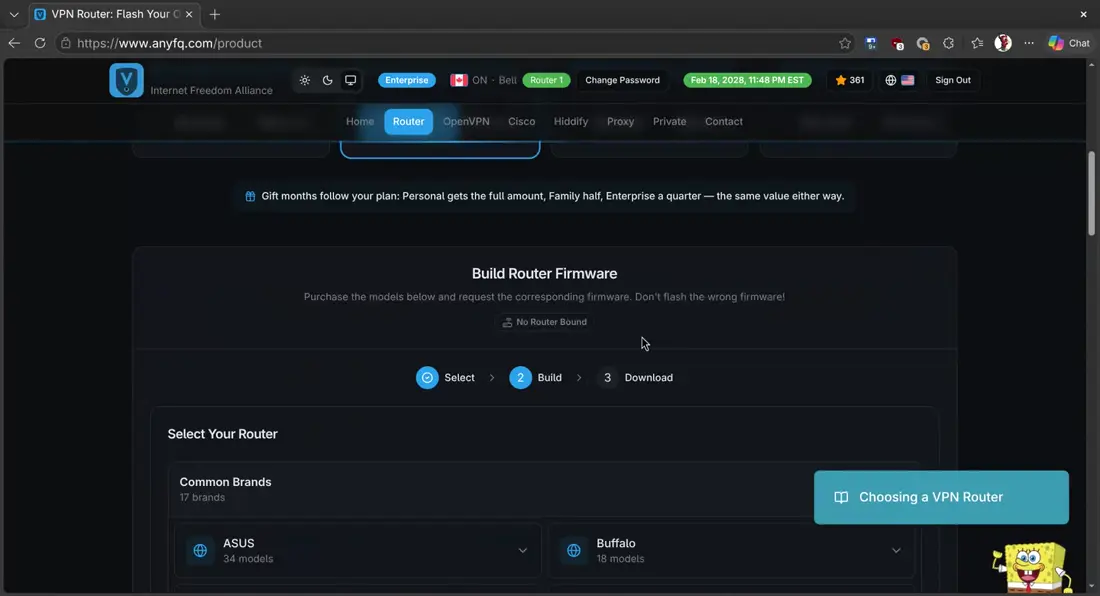Screen dimensions: 1100x596
Task: Click the Enterprise plan badge
Action: click(x=407, y=80)
